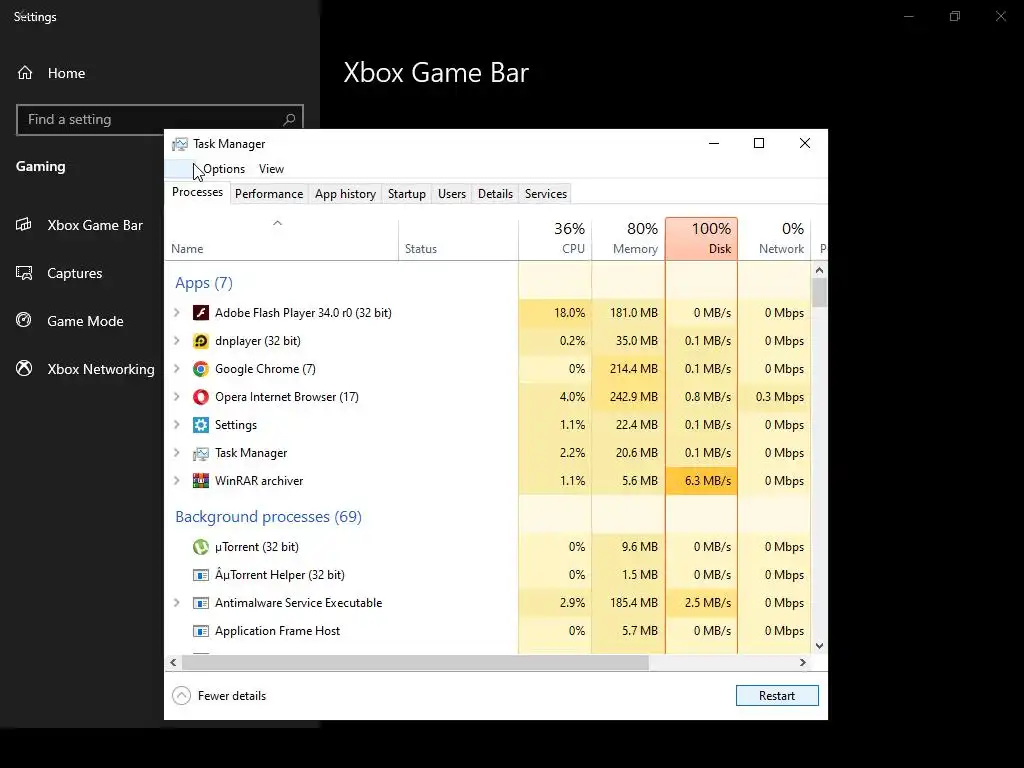Click the 6.3 MB/s disk value for WinRAR
The height and width of the screenshot is (768, 1024).
tap(708, 481)
